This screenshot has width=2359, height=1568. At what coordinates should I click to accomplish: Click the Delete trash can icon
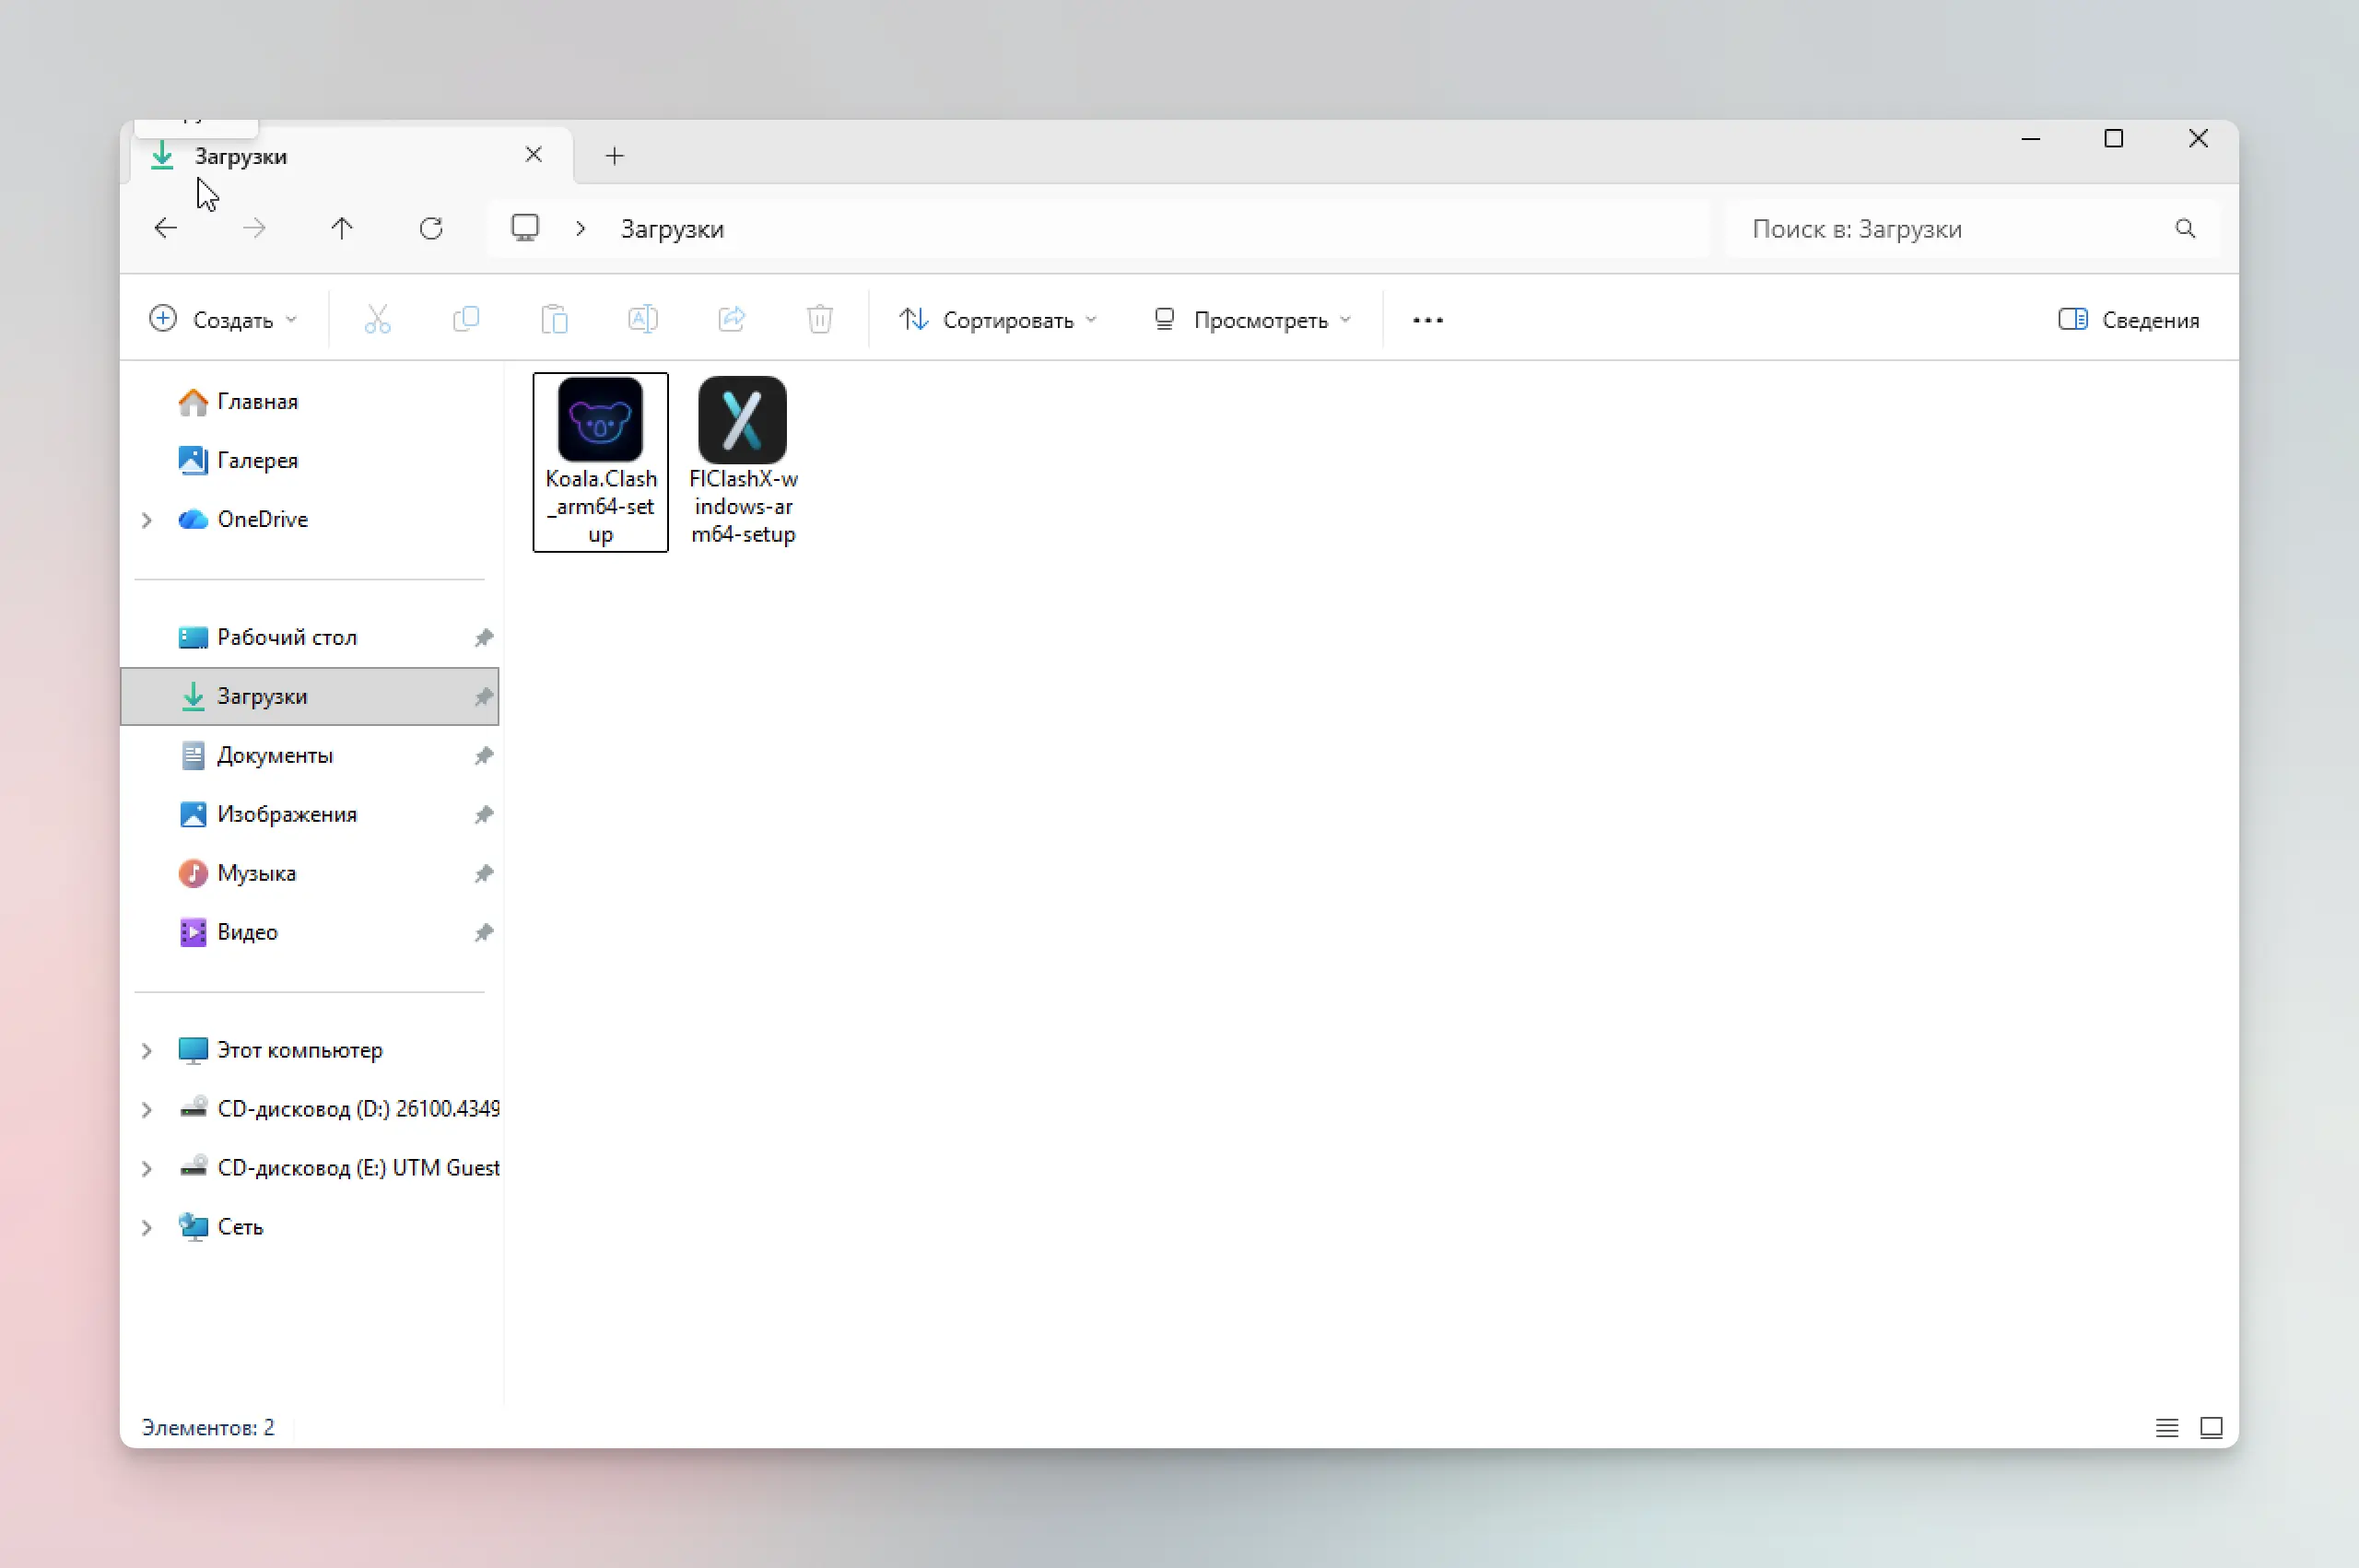[819, 320]
